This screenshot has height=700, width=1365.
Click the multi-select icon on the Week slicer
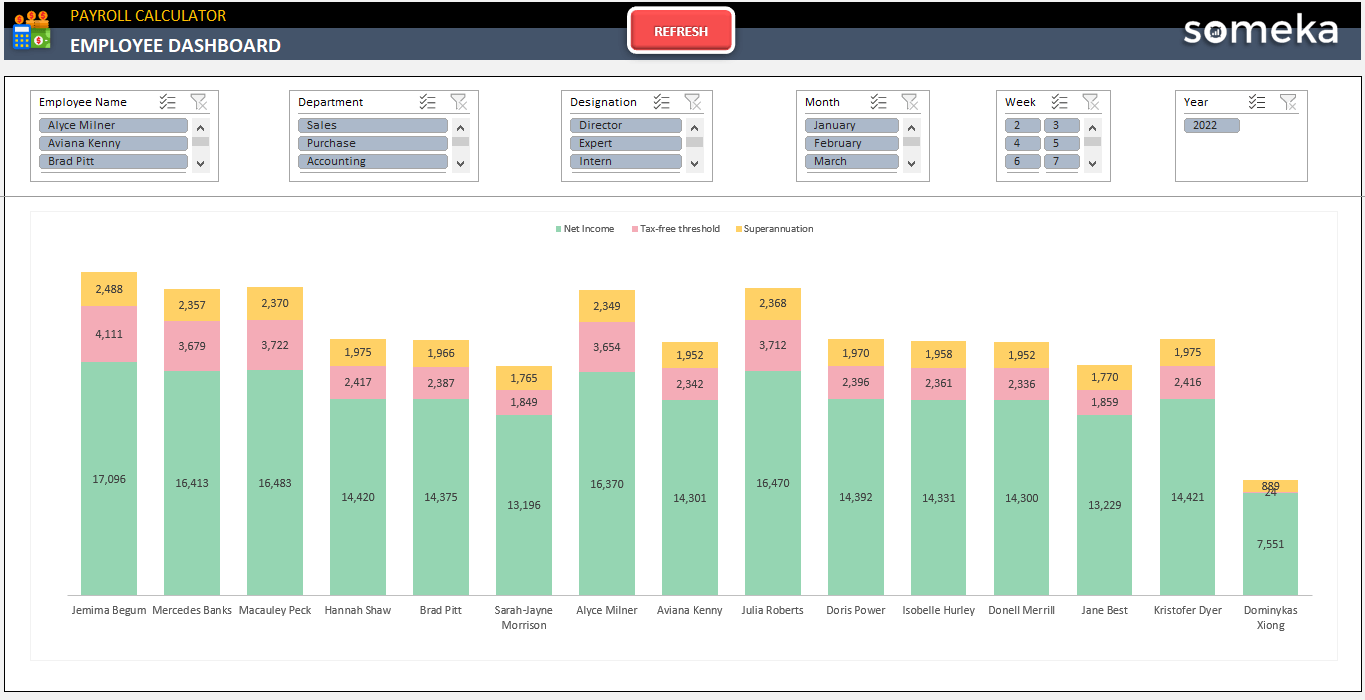point(1059,101)
